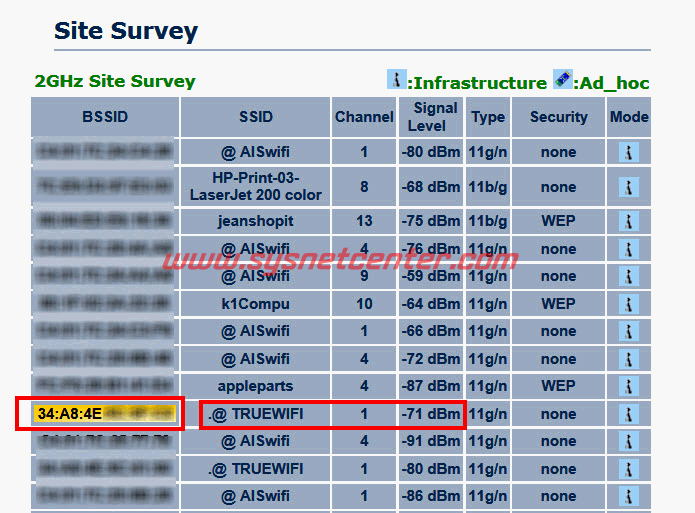Screen dimensions: 695x513
Task: Click the Signal Level column header
Action: (x=433, y=117)
